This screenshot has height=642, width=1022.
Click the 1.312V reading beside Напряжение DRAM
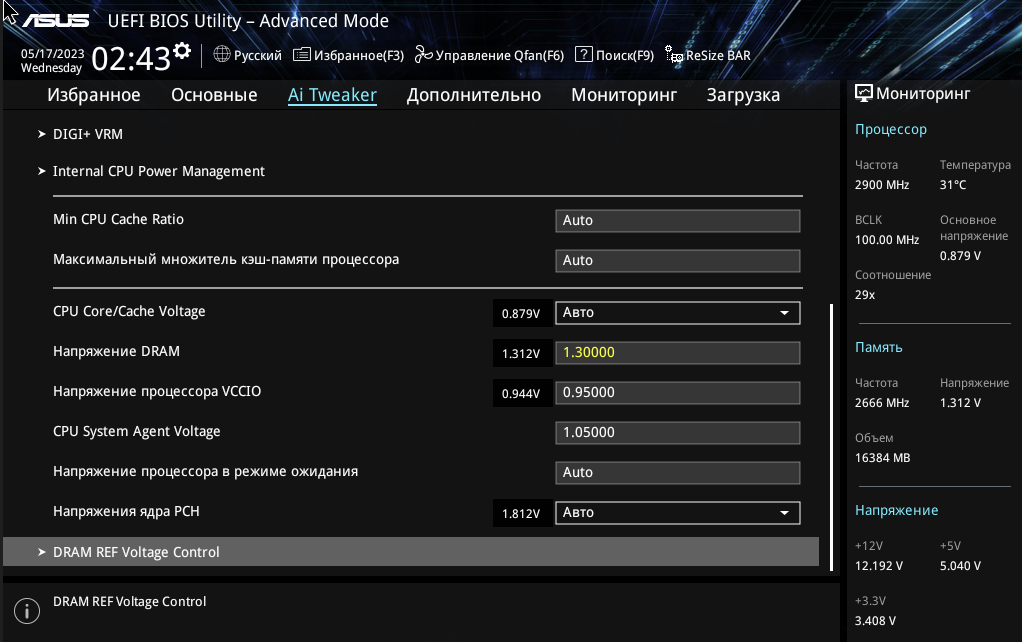click(x=521, y=354)
